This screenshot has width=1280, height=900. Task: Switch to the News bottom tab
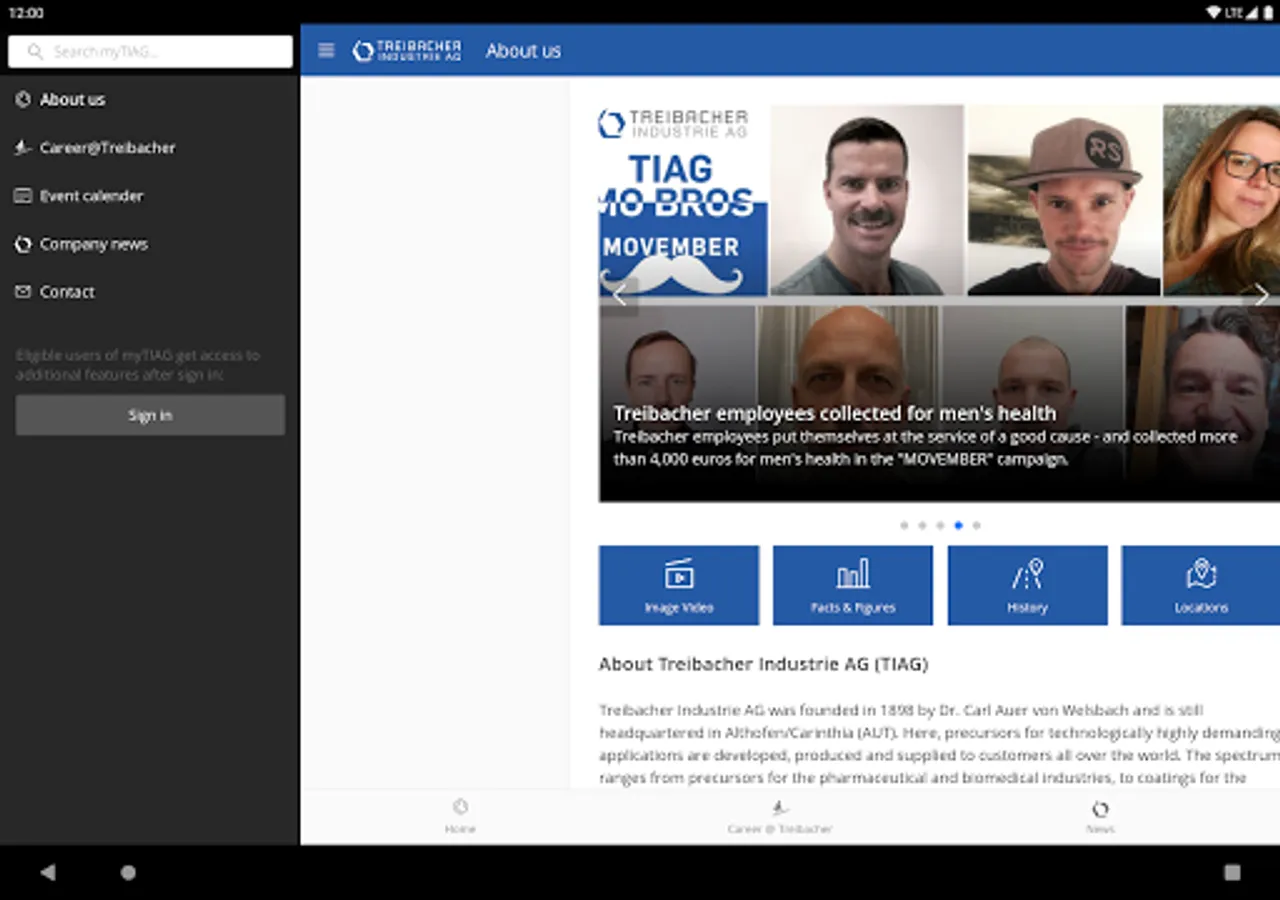point(1100,816)
